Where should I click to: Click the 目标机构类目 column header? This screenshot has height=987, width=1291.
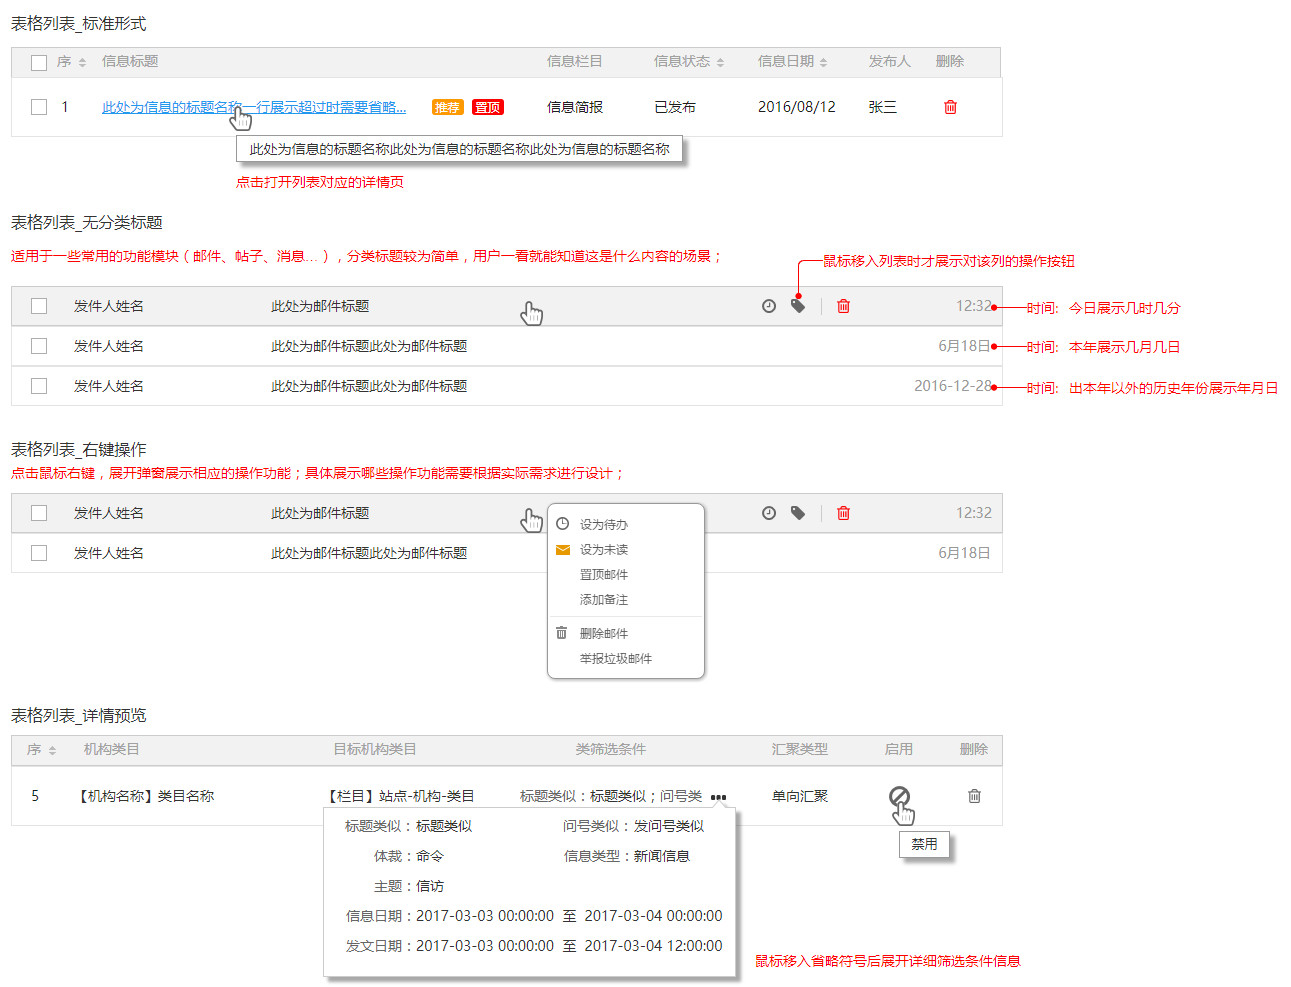[x=375, y=749]
